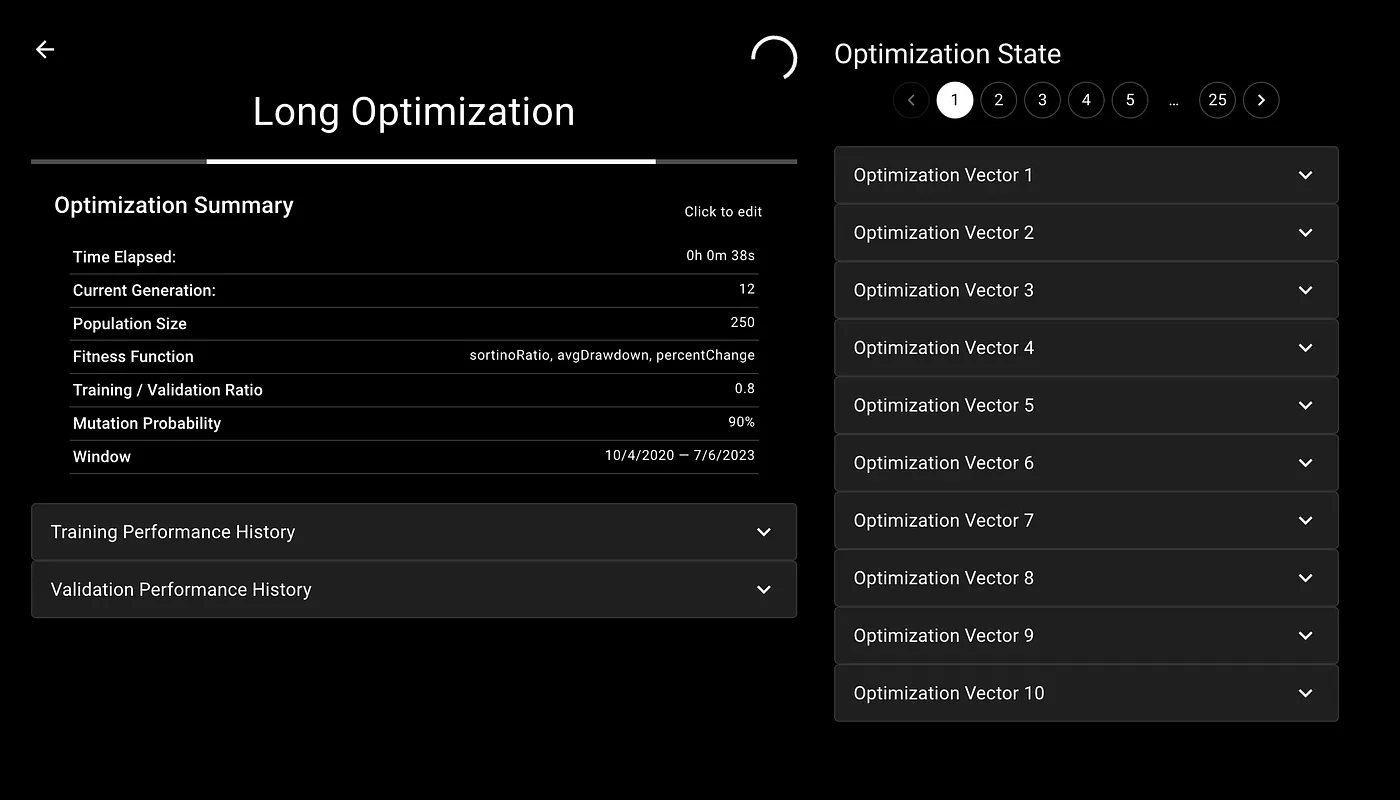
Task: Go to page 3 of optimization state
Action: (x=1042, y=100)
